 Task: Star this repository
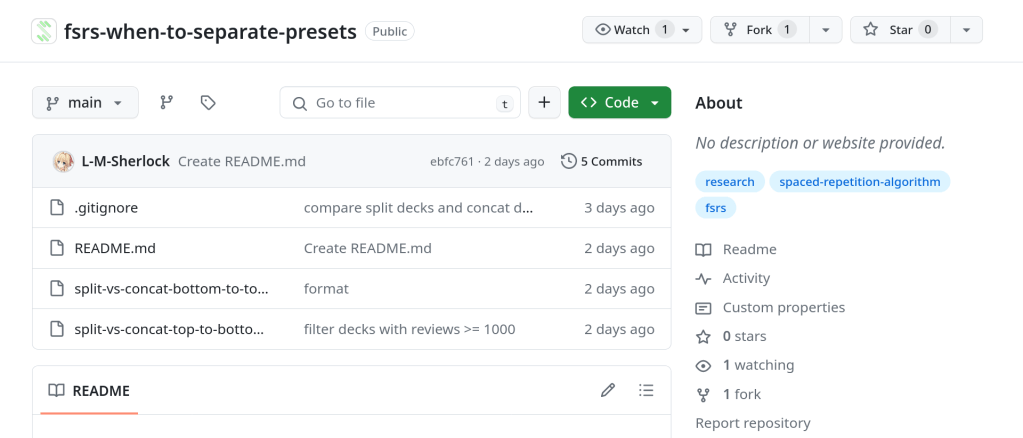[x=899, y=30]
